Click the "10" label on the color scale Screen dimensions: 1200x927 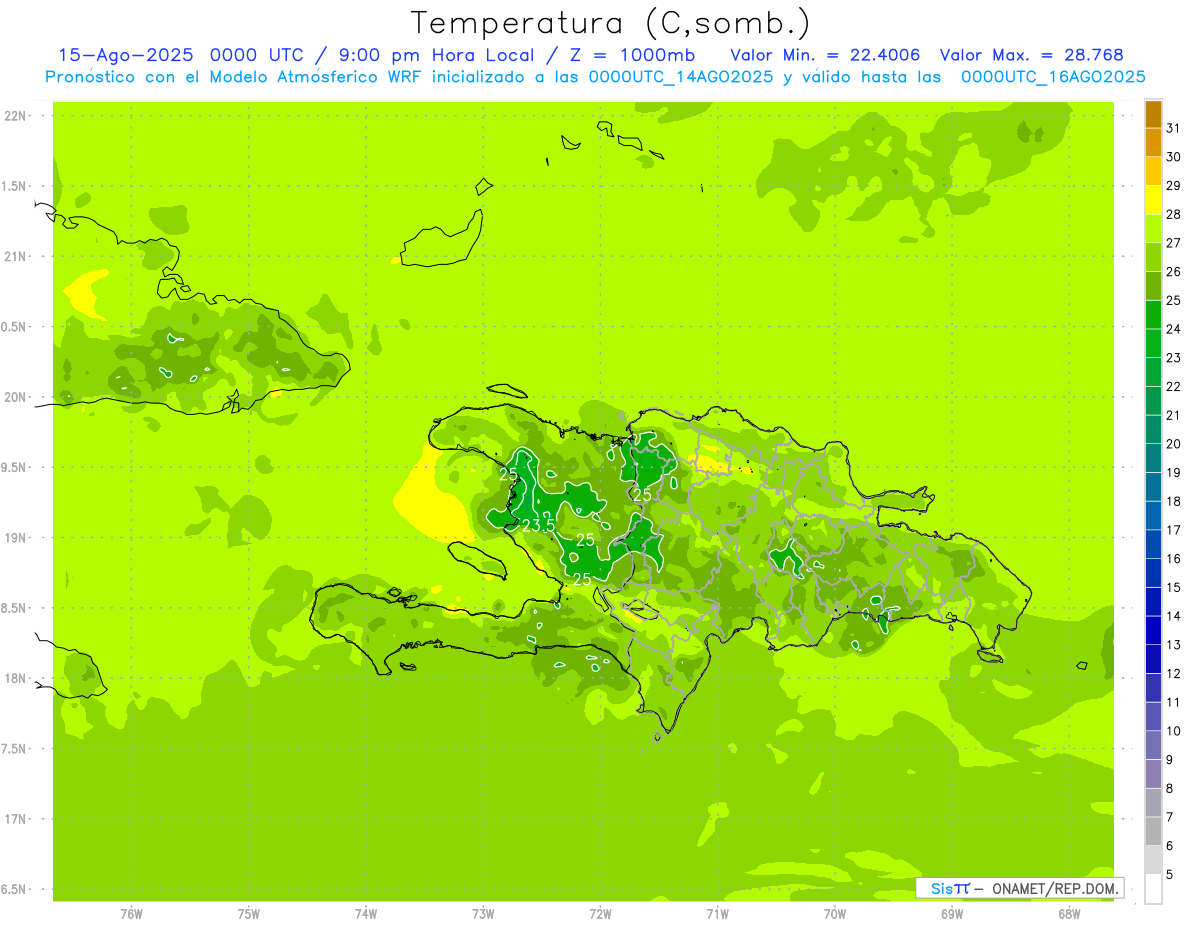(x=1174, y=731)
